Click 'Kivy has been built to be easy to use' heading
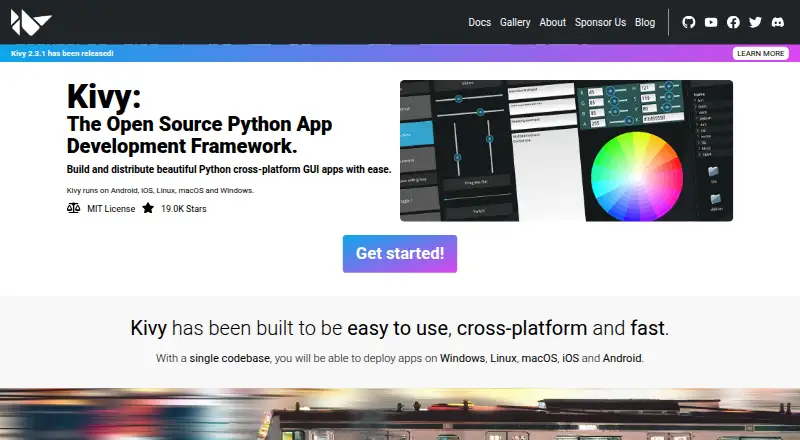Viewport: 800px width, 440px height. (400, 328)
